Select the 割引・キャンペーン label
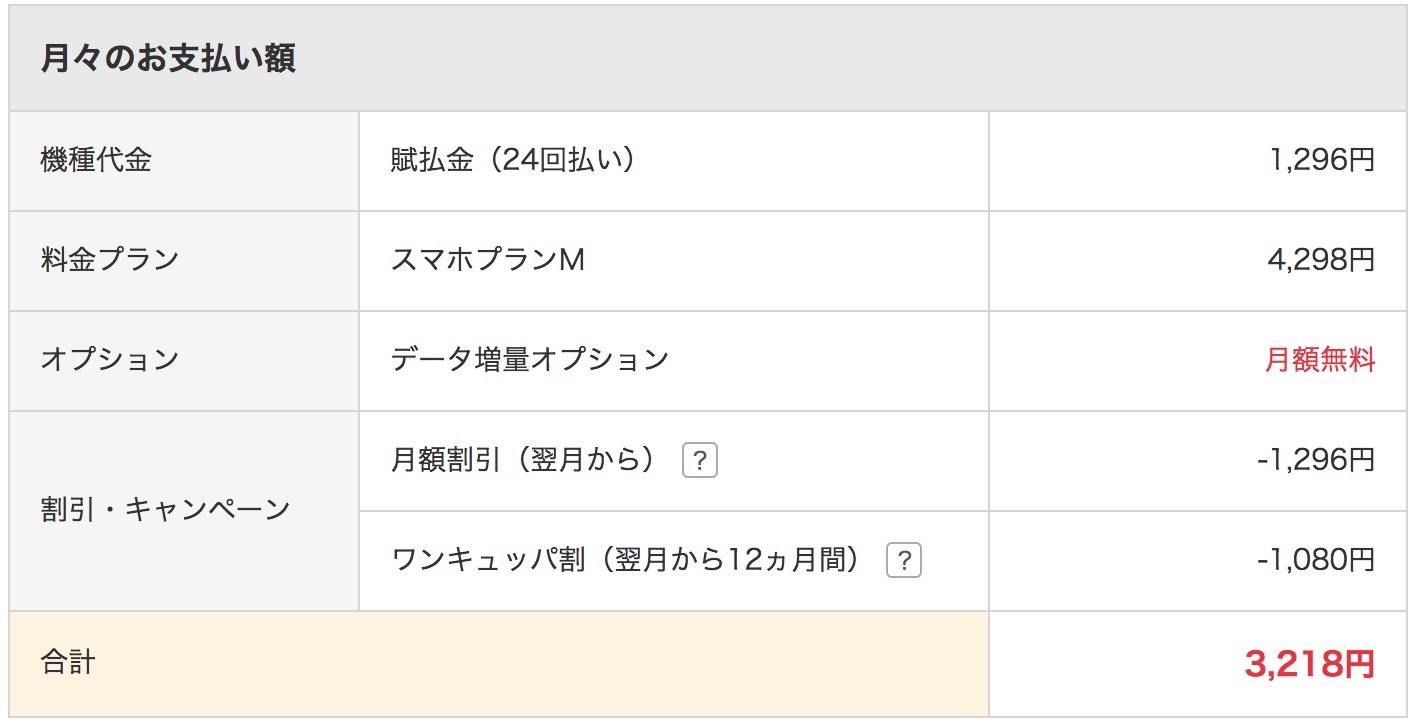Viewport: 1412px width, 726px height. pos(165,510)
